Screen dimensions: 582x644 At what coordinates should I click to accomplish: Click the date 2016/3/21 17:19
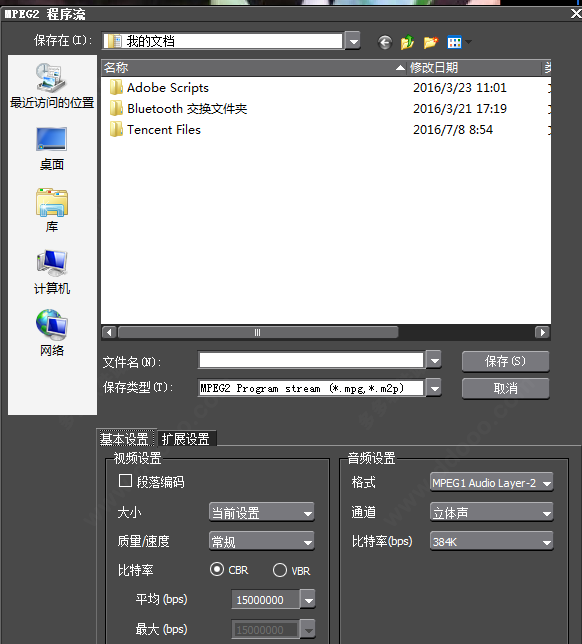(460, 108)
